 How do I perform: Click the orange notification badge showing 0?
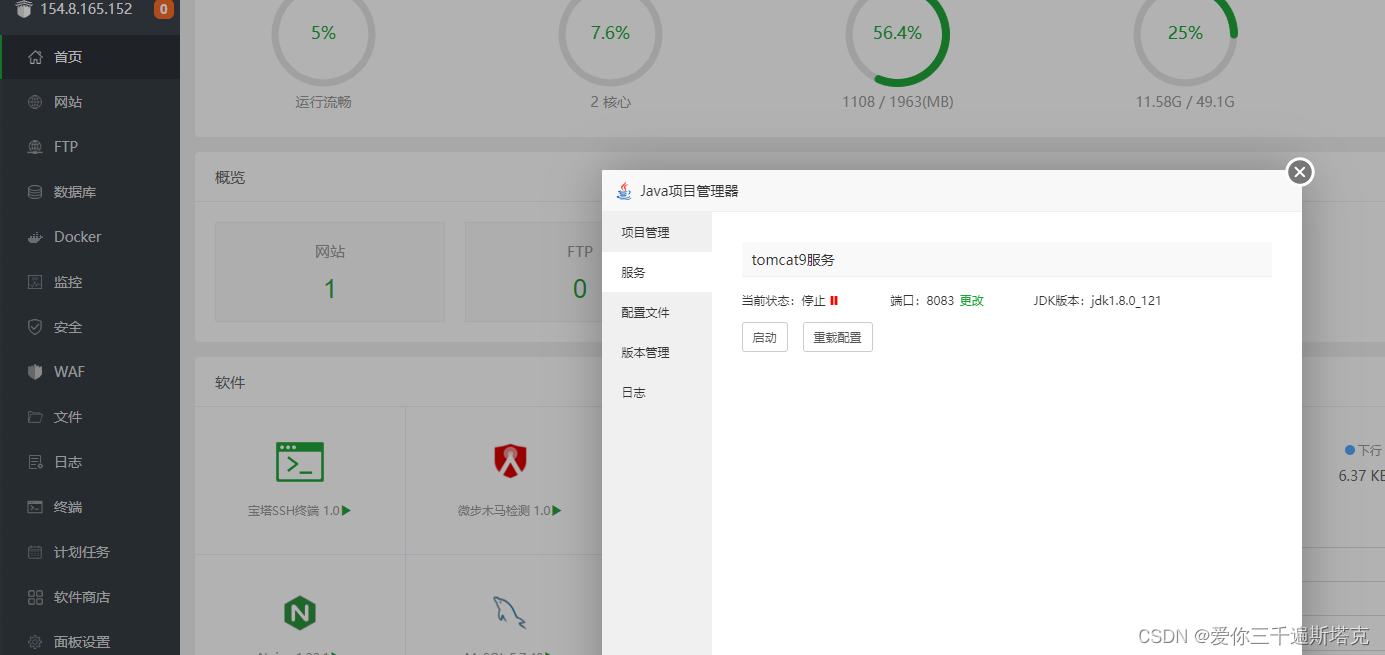click(163, 10)
